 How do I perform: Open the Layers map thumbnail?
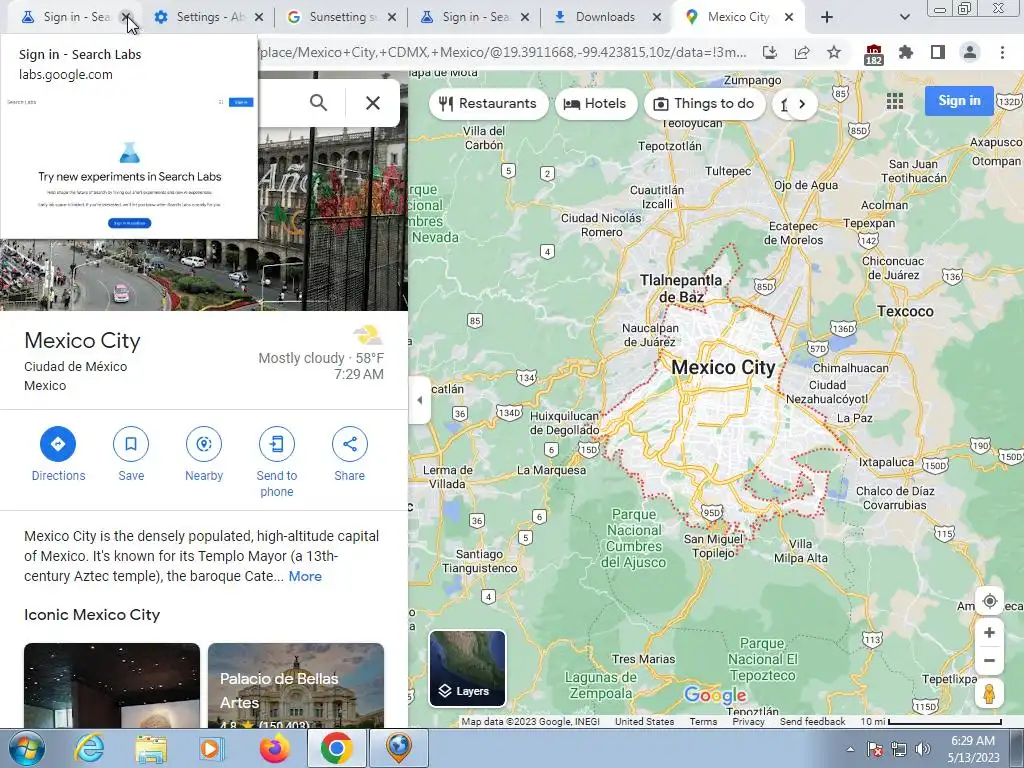(x=467, y=669)
